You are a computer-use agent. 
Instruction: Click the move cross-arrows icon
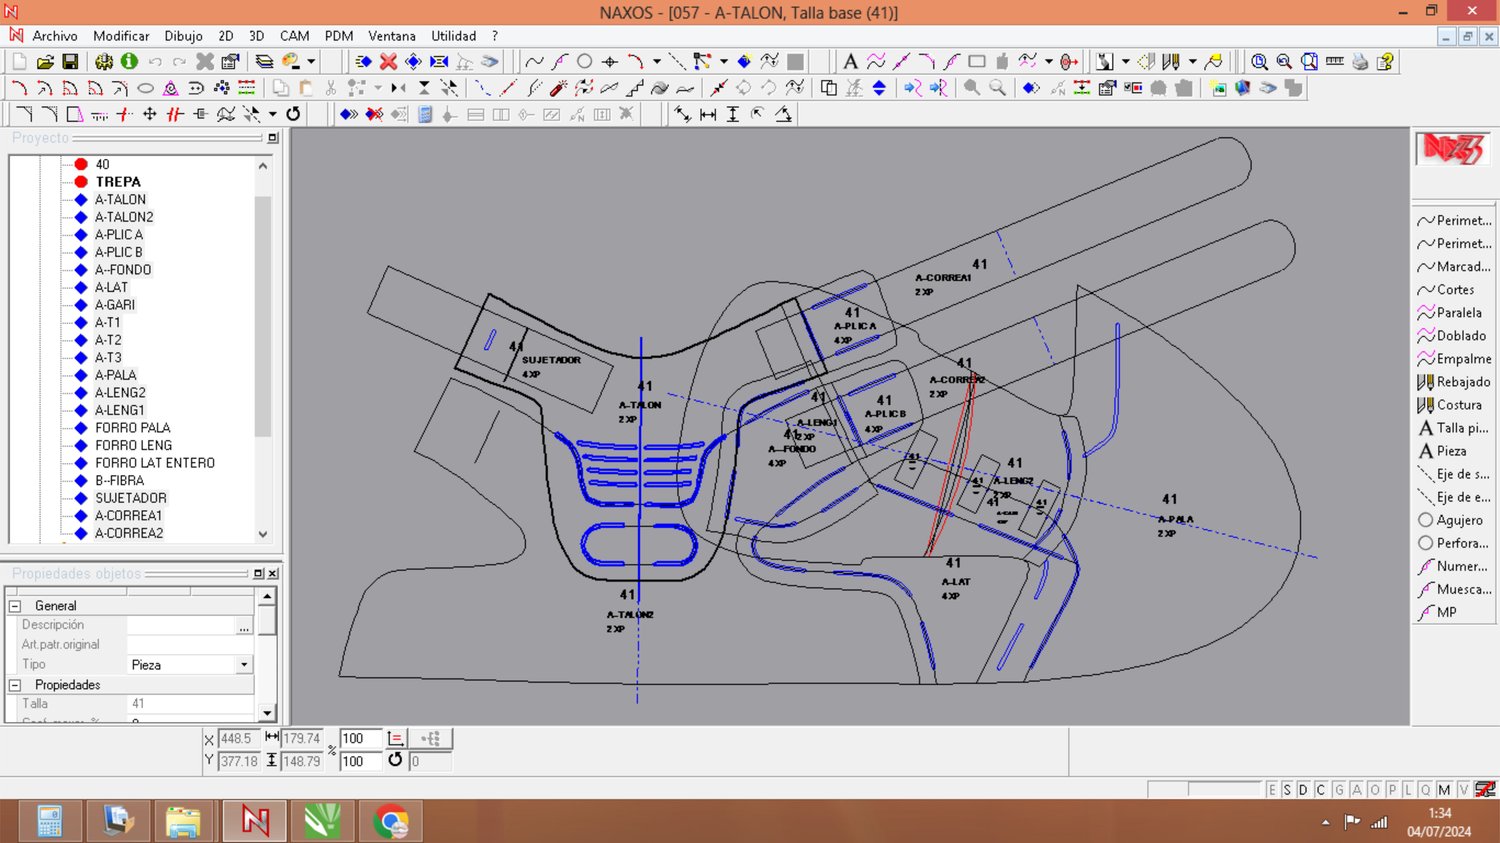point(150,114)
